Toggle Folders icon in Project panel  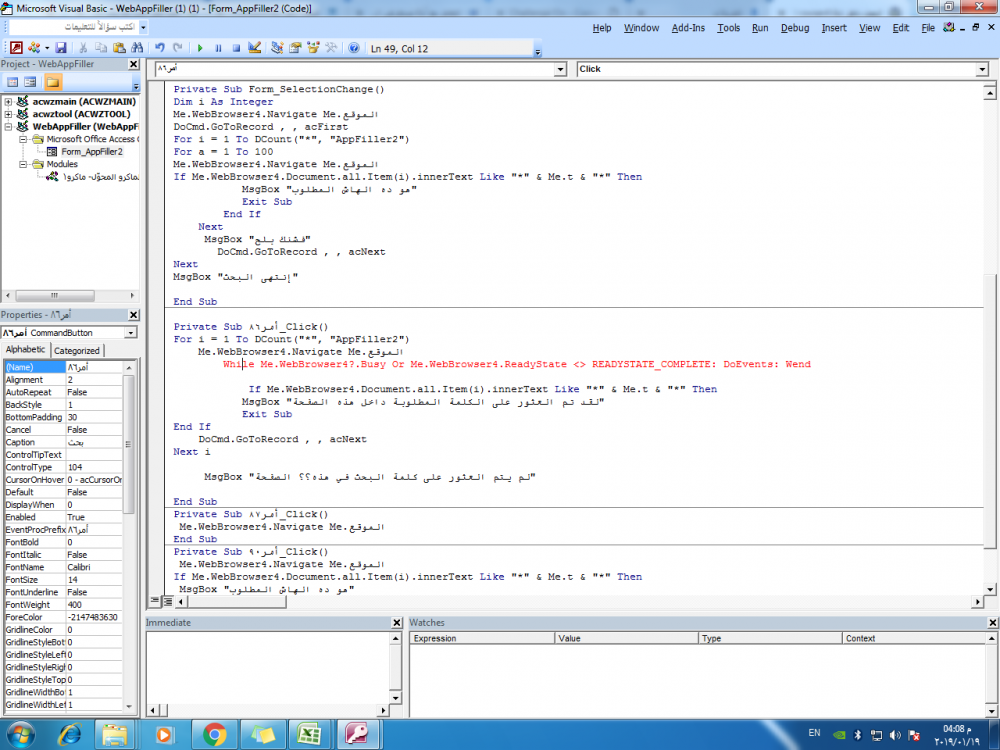(x=53, y=82)
